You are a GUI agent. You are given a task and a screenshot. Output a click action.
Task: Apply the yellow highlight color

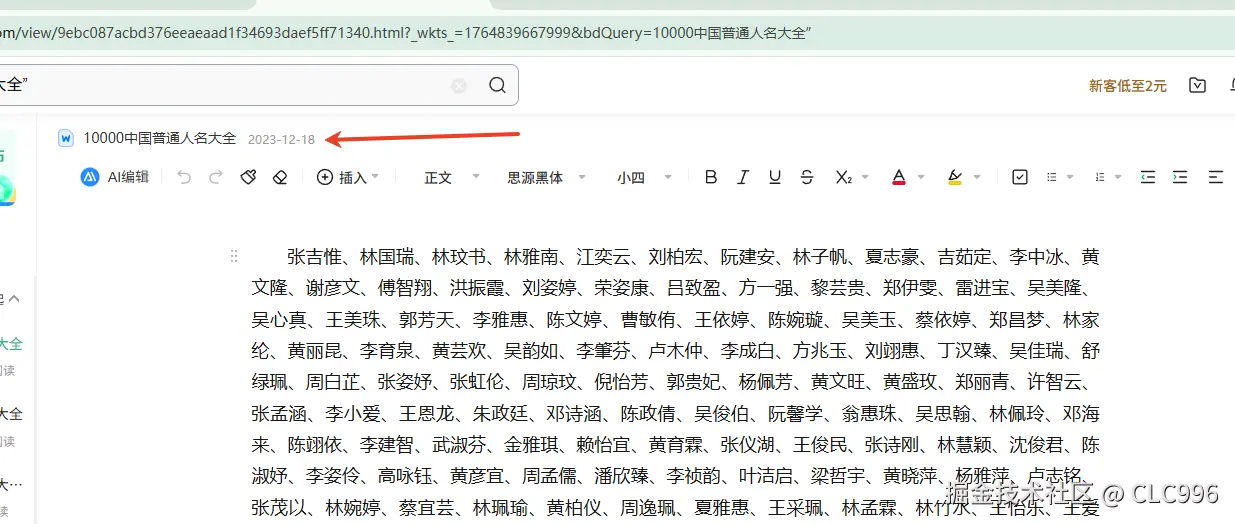tap(954, 177)
